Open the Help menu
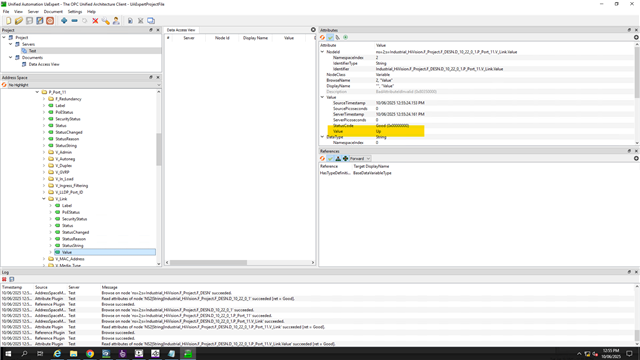 [91, 12]
